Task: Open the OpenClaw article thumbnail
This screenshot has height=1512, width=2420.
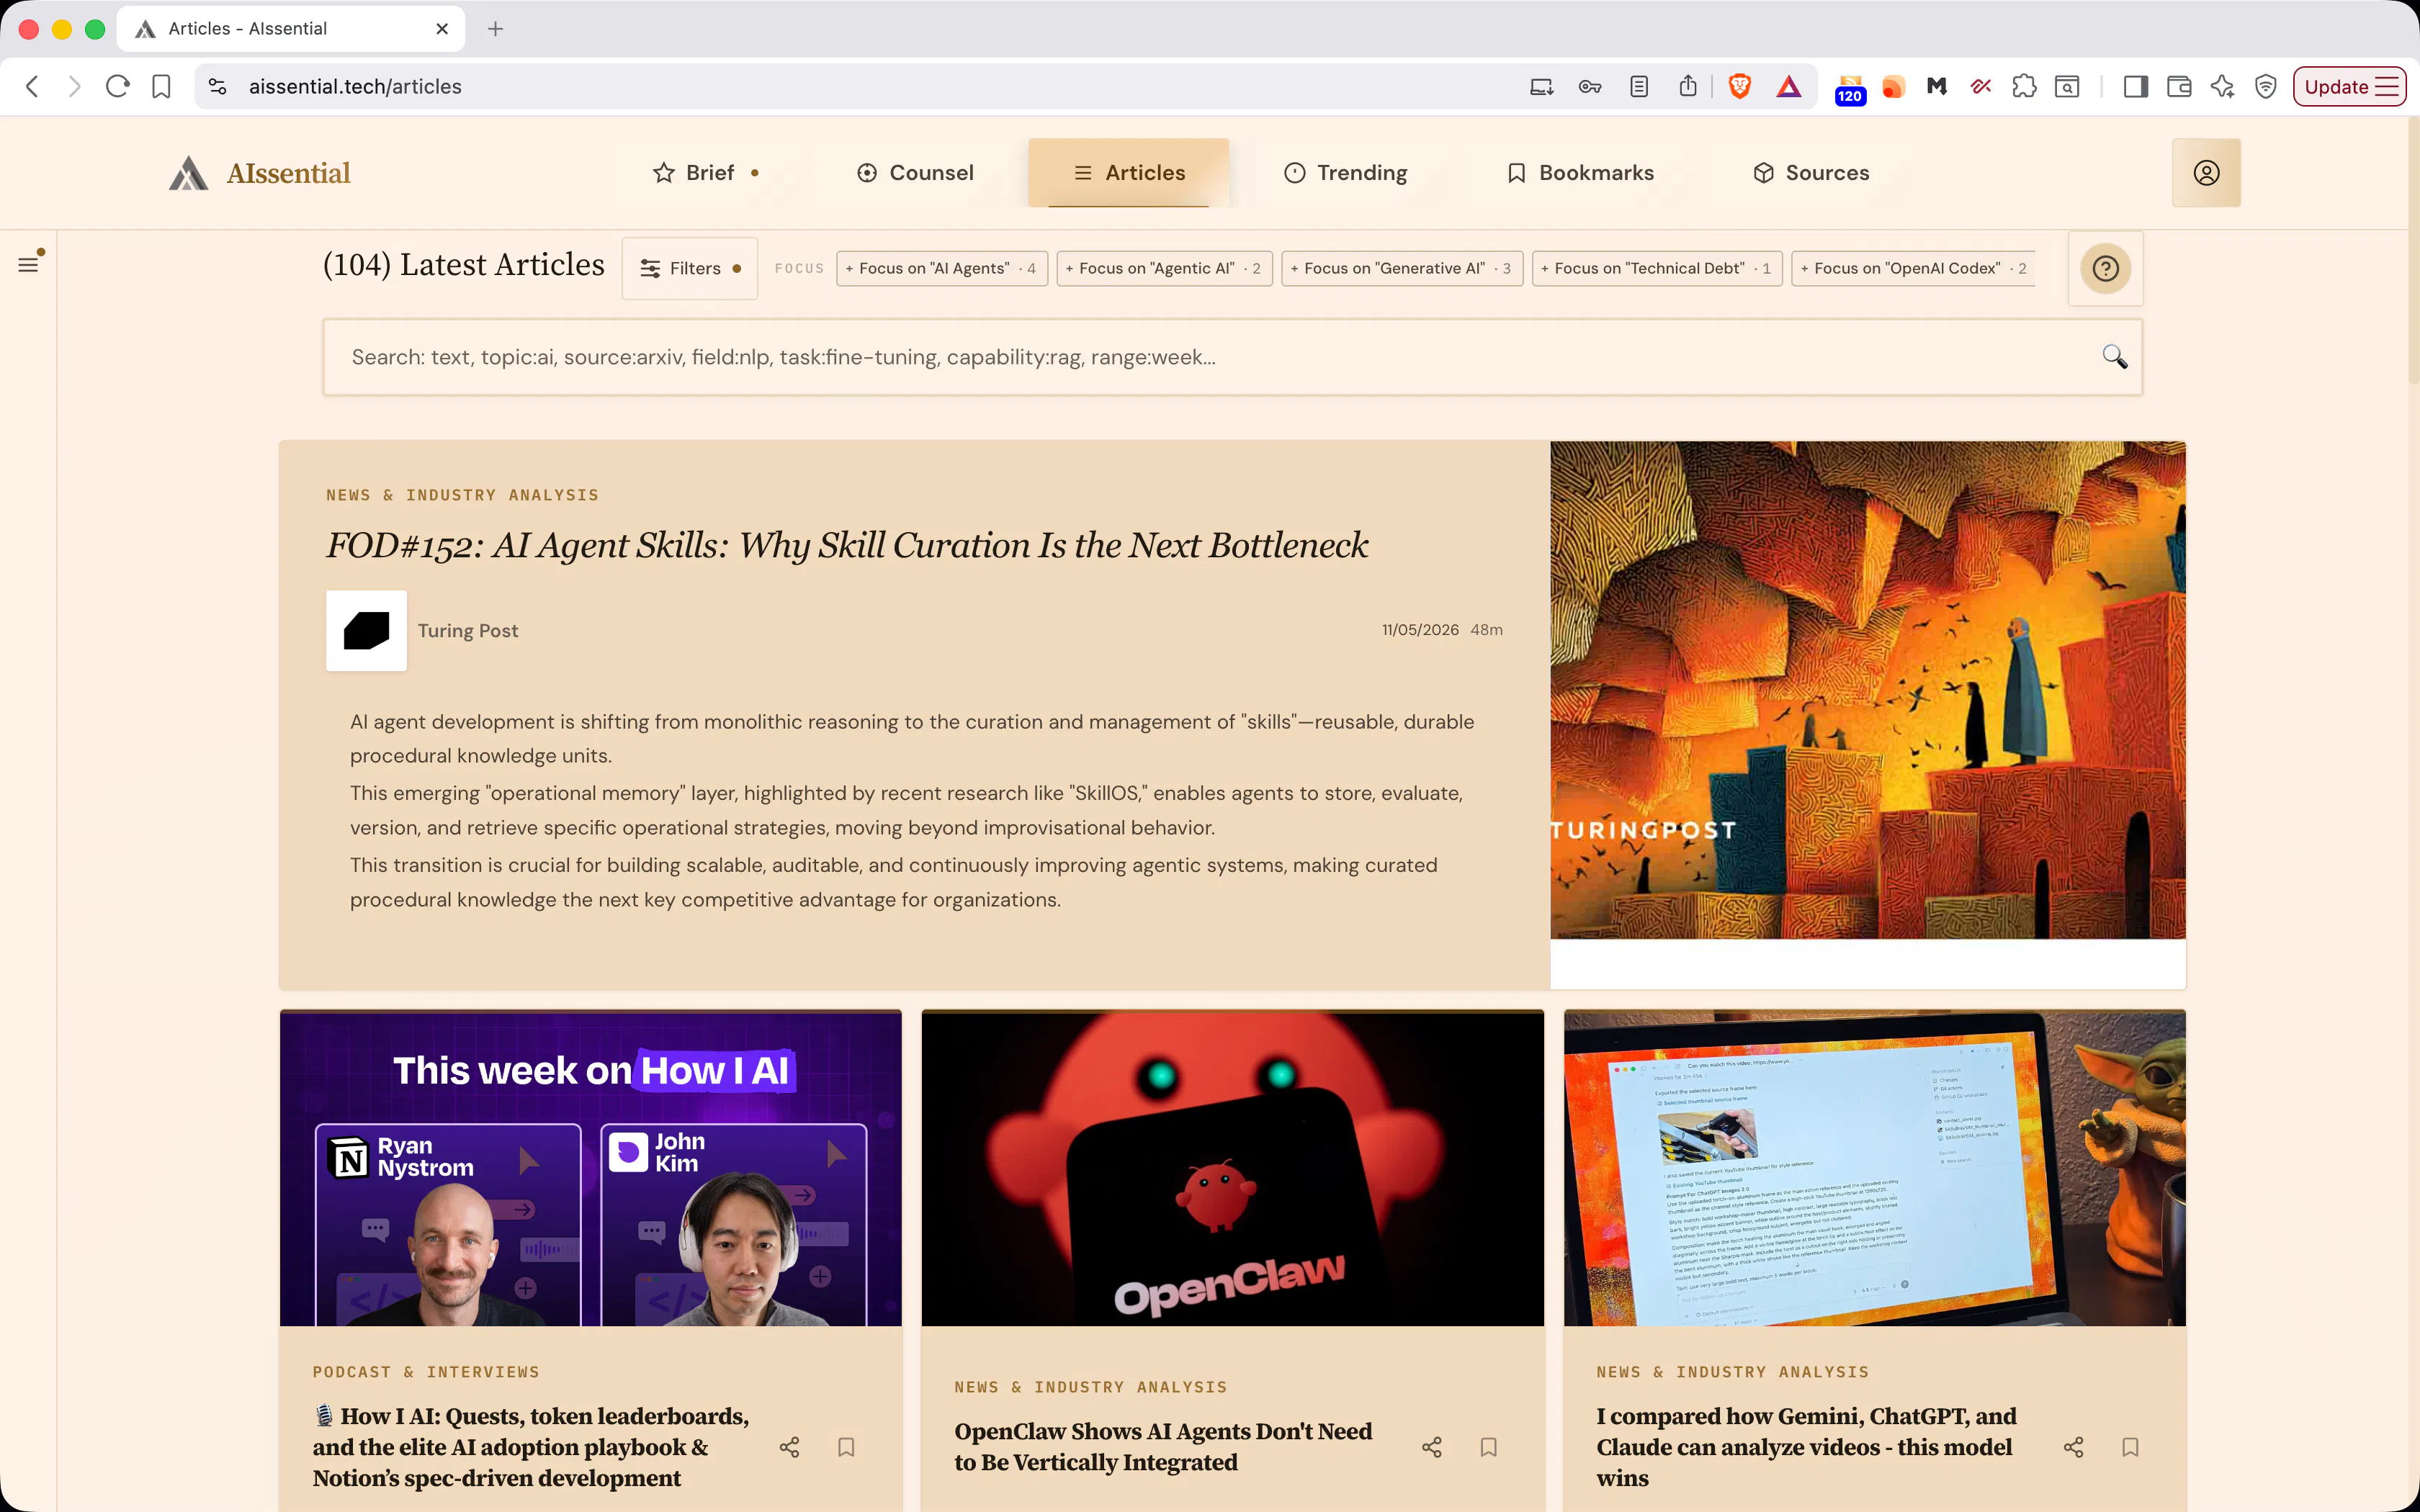Action: (1232, 1168)
